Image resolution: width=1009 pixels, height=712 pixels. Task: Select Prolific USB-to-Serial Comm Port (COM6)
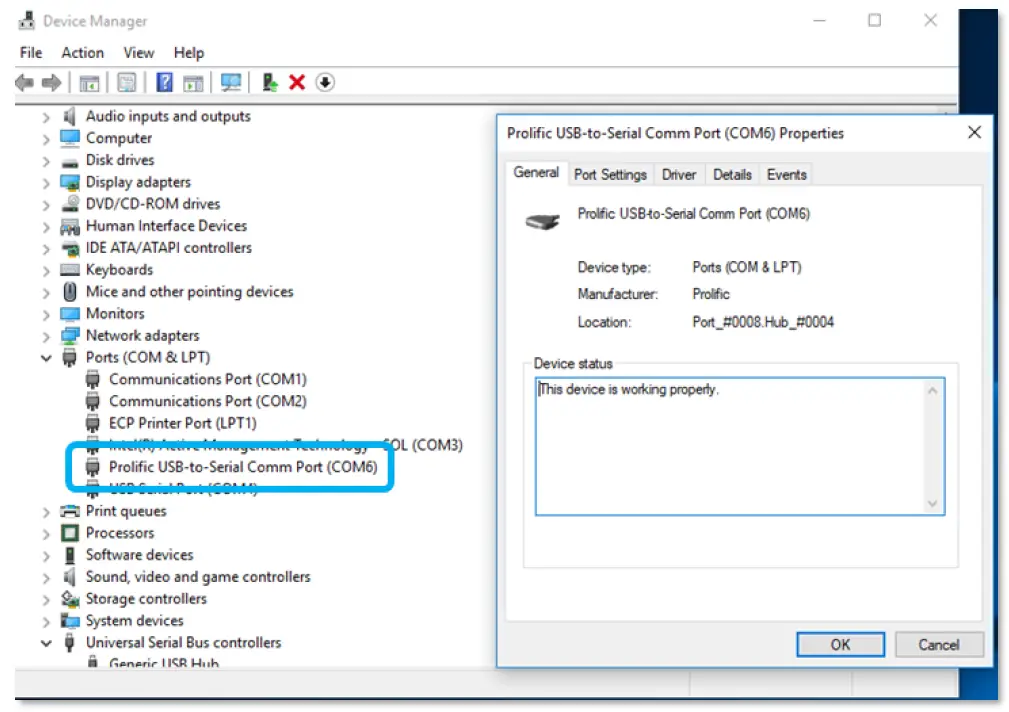point(243,467)
